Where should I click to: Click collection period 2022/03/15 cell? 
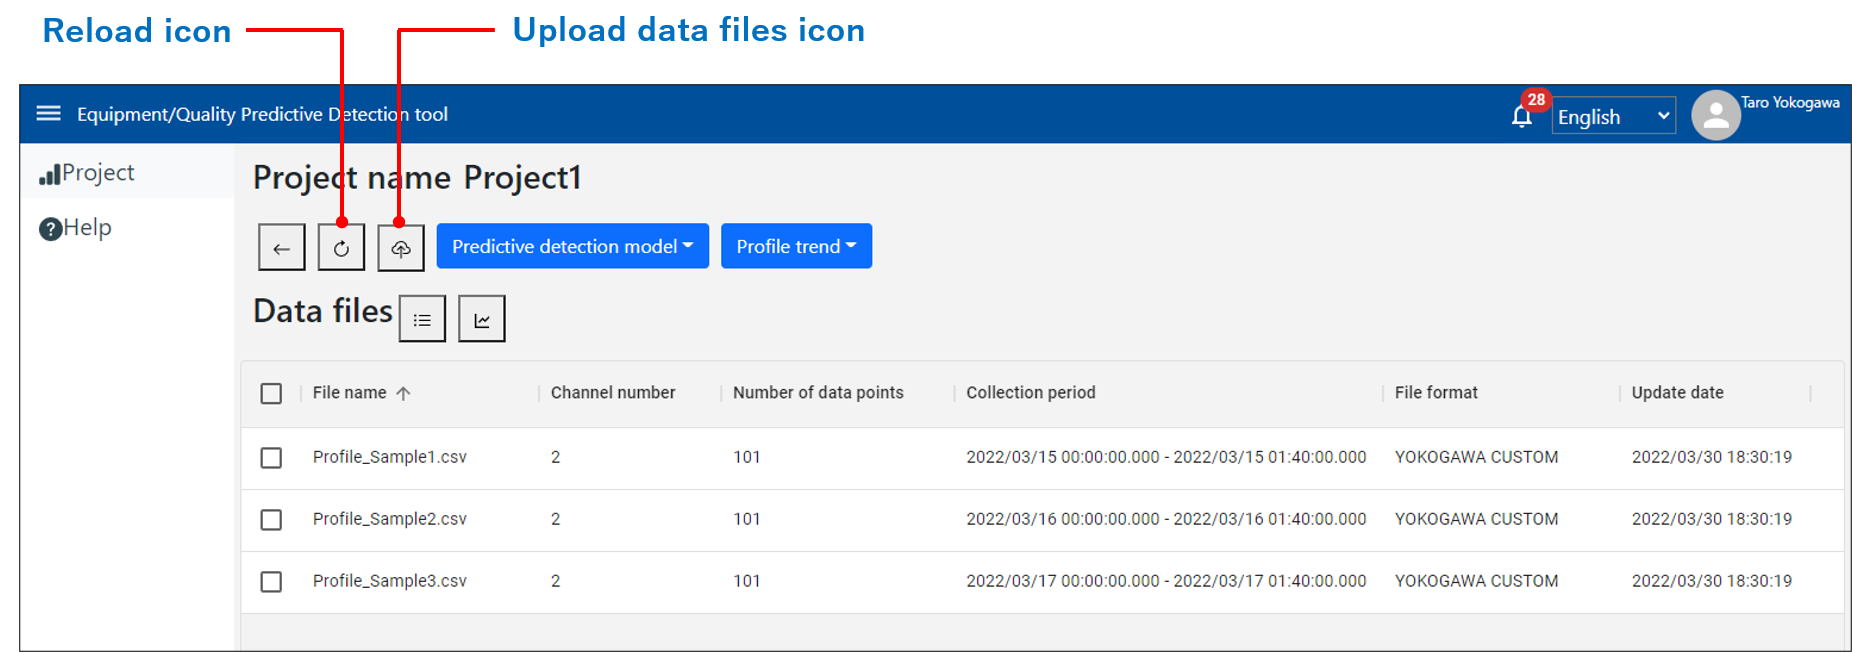[x=1166, y=457]
